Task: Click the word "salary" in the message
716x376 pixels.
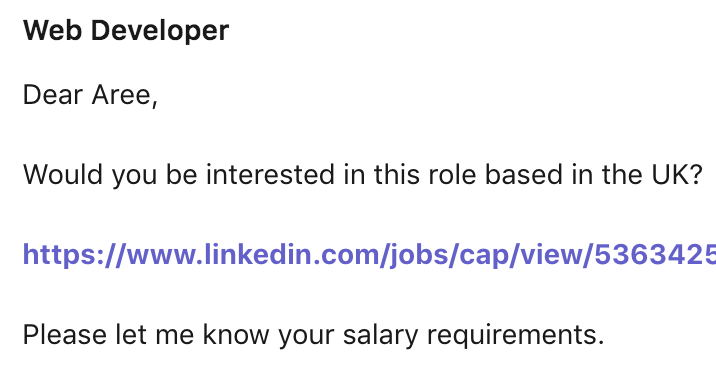Action: point(380,335)
